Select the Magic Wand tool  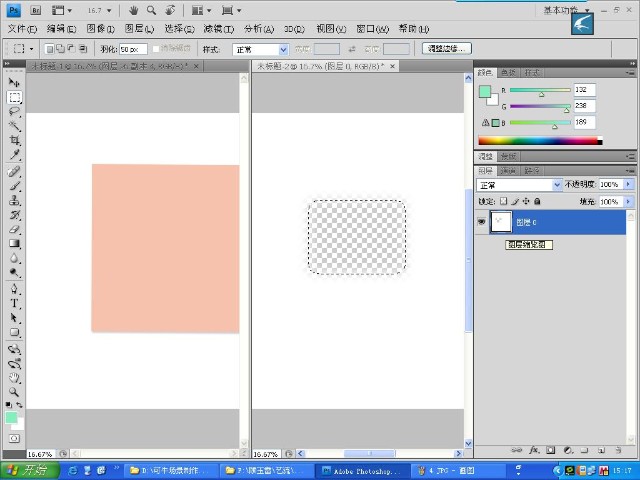15,126
